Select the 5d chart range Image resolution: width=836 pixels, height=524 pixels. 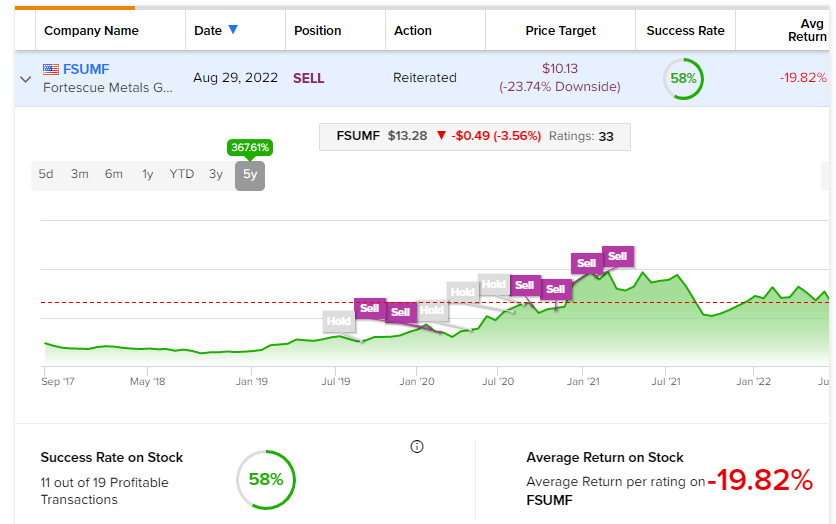click(x=46, y=174)
